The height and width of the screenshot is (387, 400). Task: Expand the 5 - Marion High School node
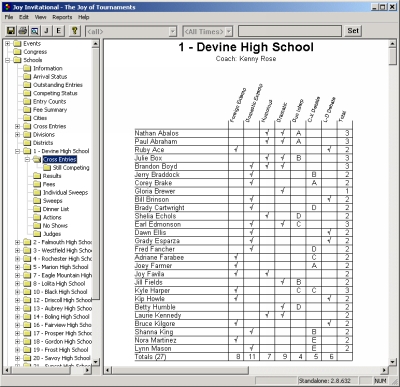click(x=17, y=267)
